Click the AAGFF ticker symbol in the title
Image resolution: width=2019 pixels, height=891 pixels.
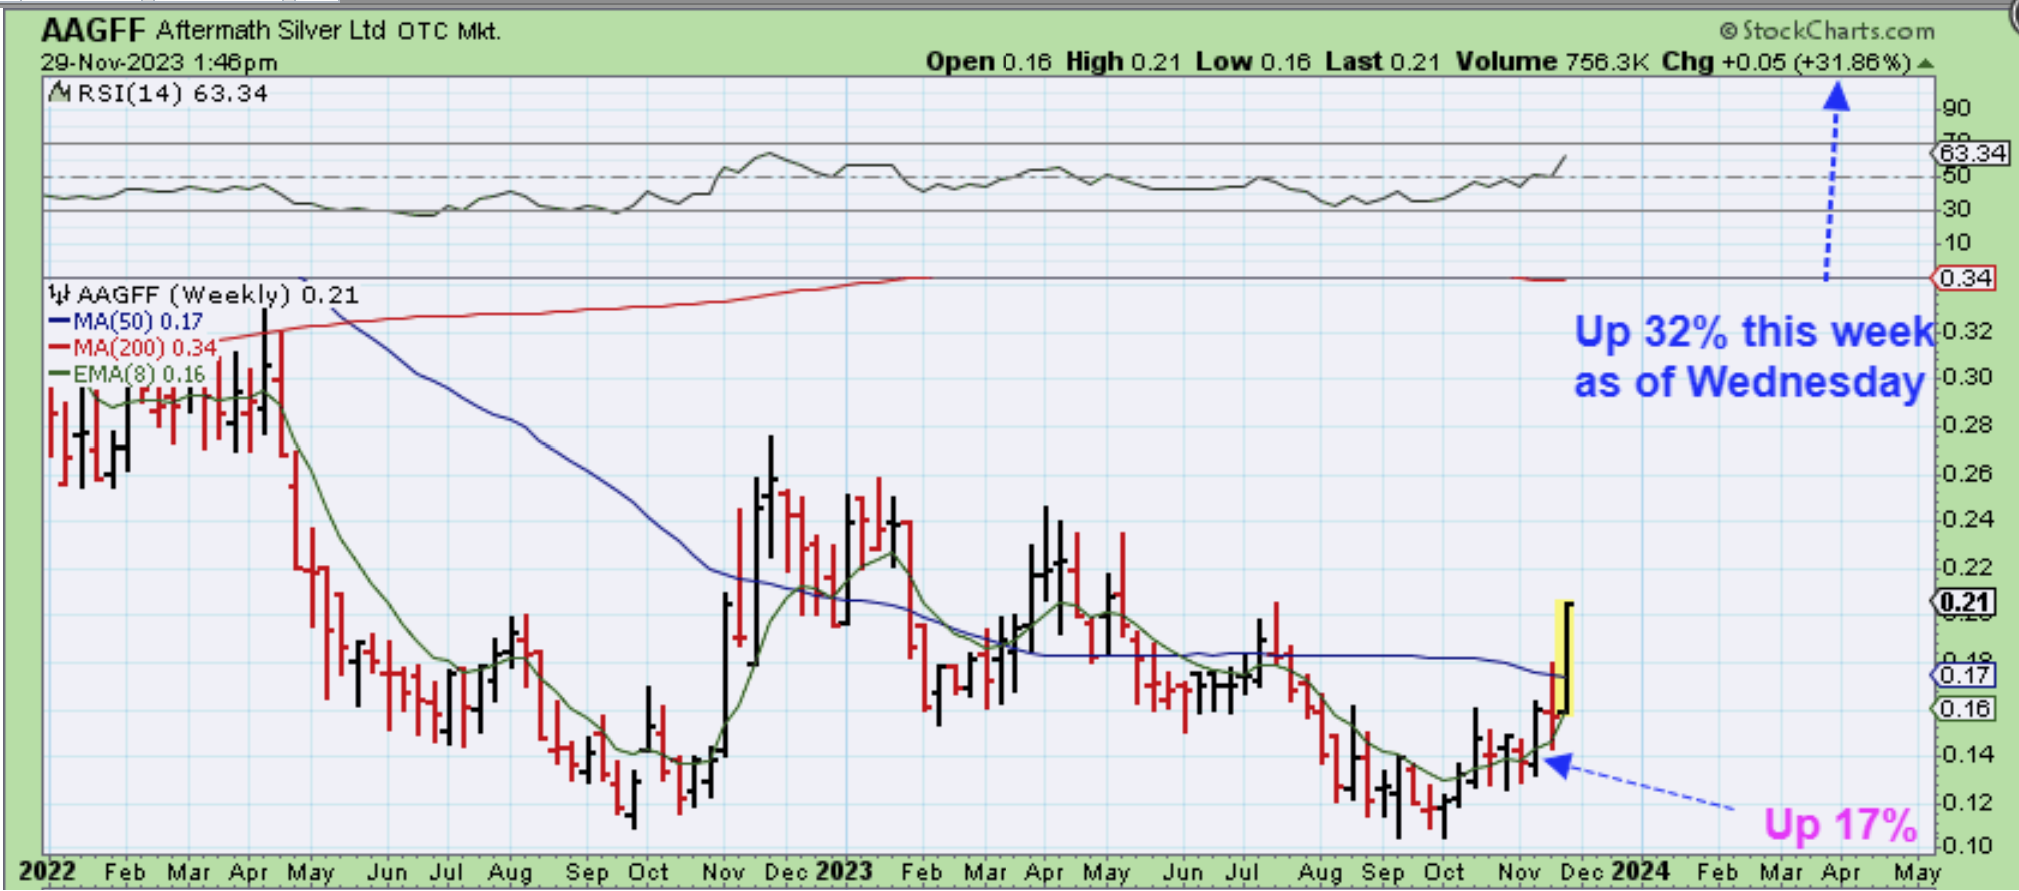click(93, 31)
